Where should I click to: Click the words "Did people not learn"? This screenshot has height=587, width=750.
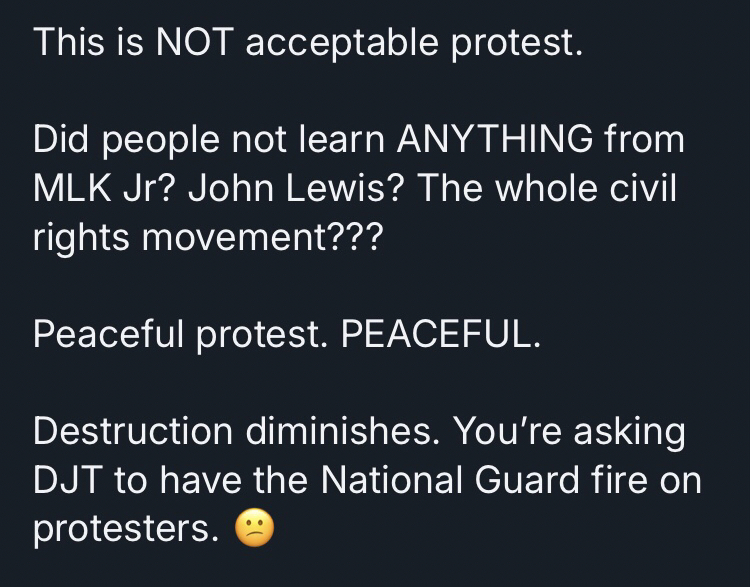210,141
